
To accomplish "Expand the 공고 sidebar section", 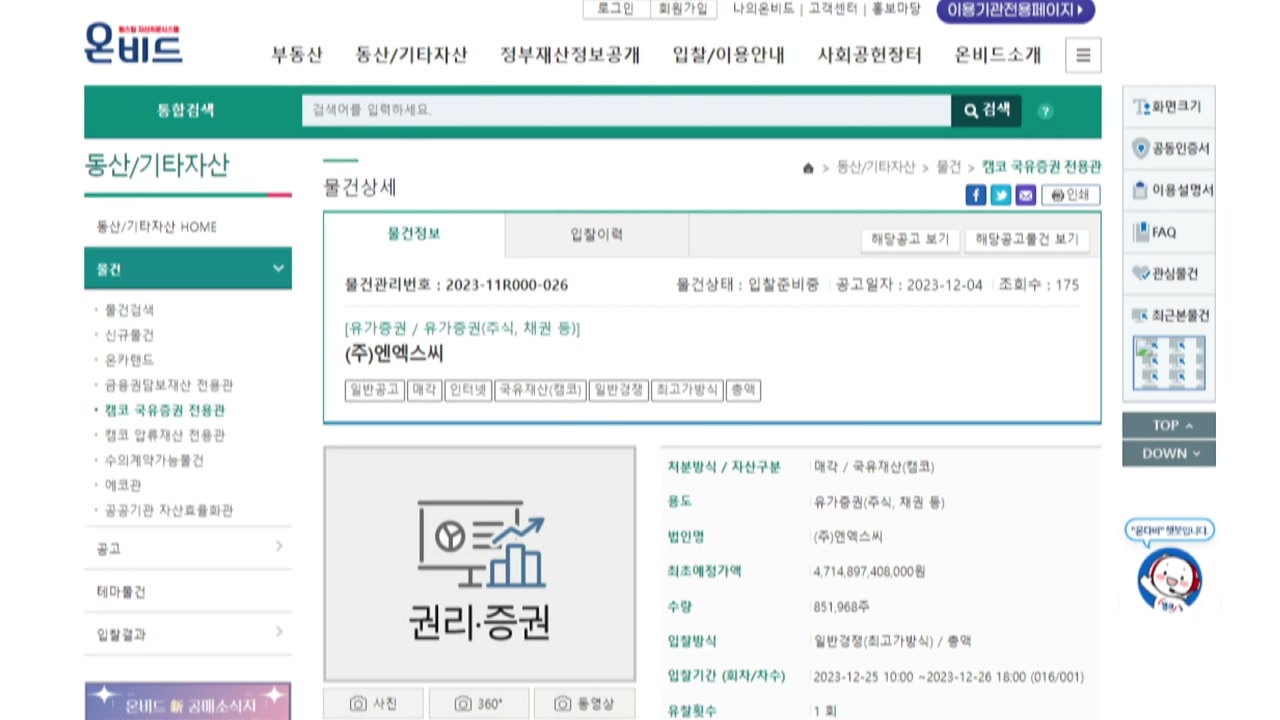I will pyautogui.click(x=188, y=548).
